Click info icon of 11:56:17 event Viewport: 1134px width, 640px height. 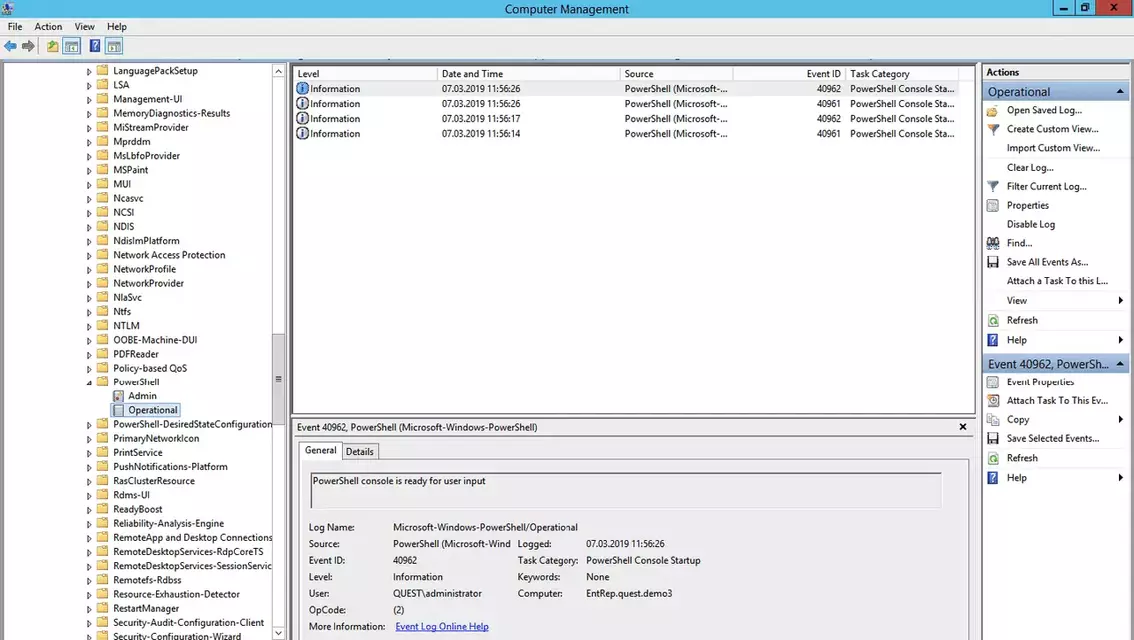(x=302, y=119)
